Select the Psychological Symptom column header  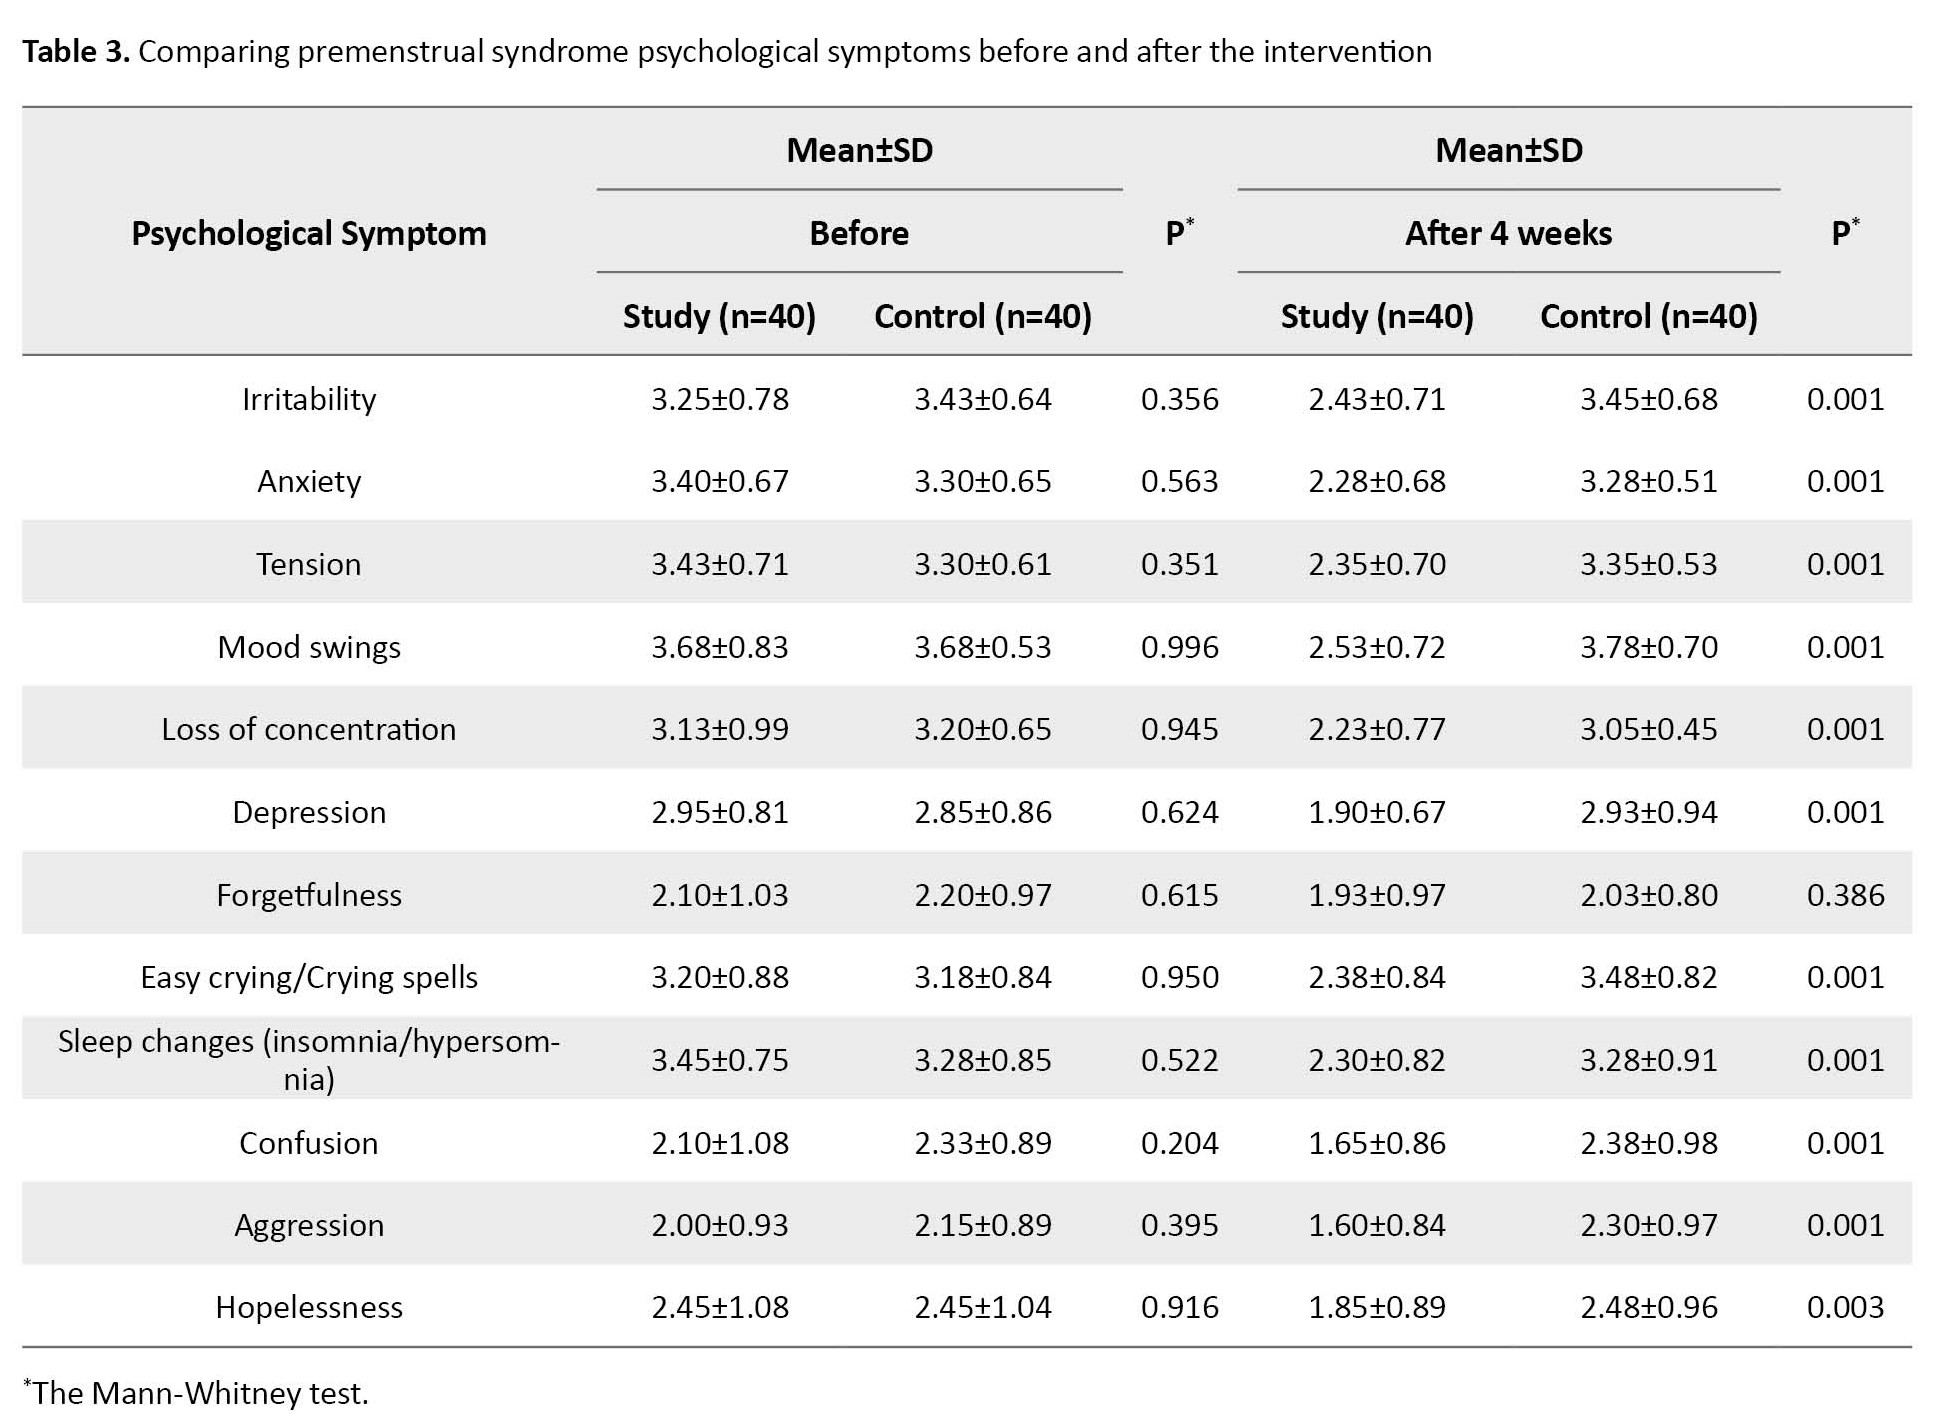point(309,233)
